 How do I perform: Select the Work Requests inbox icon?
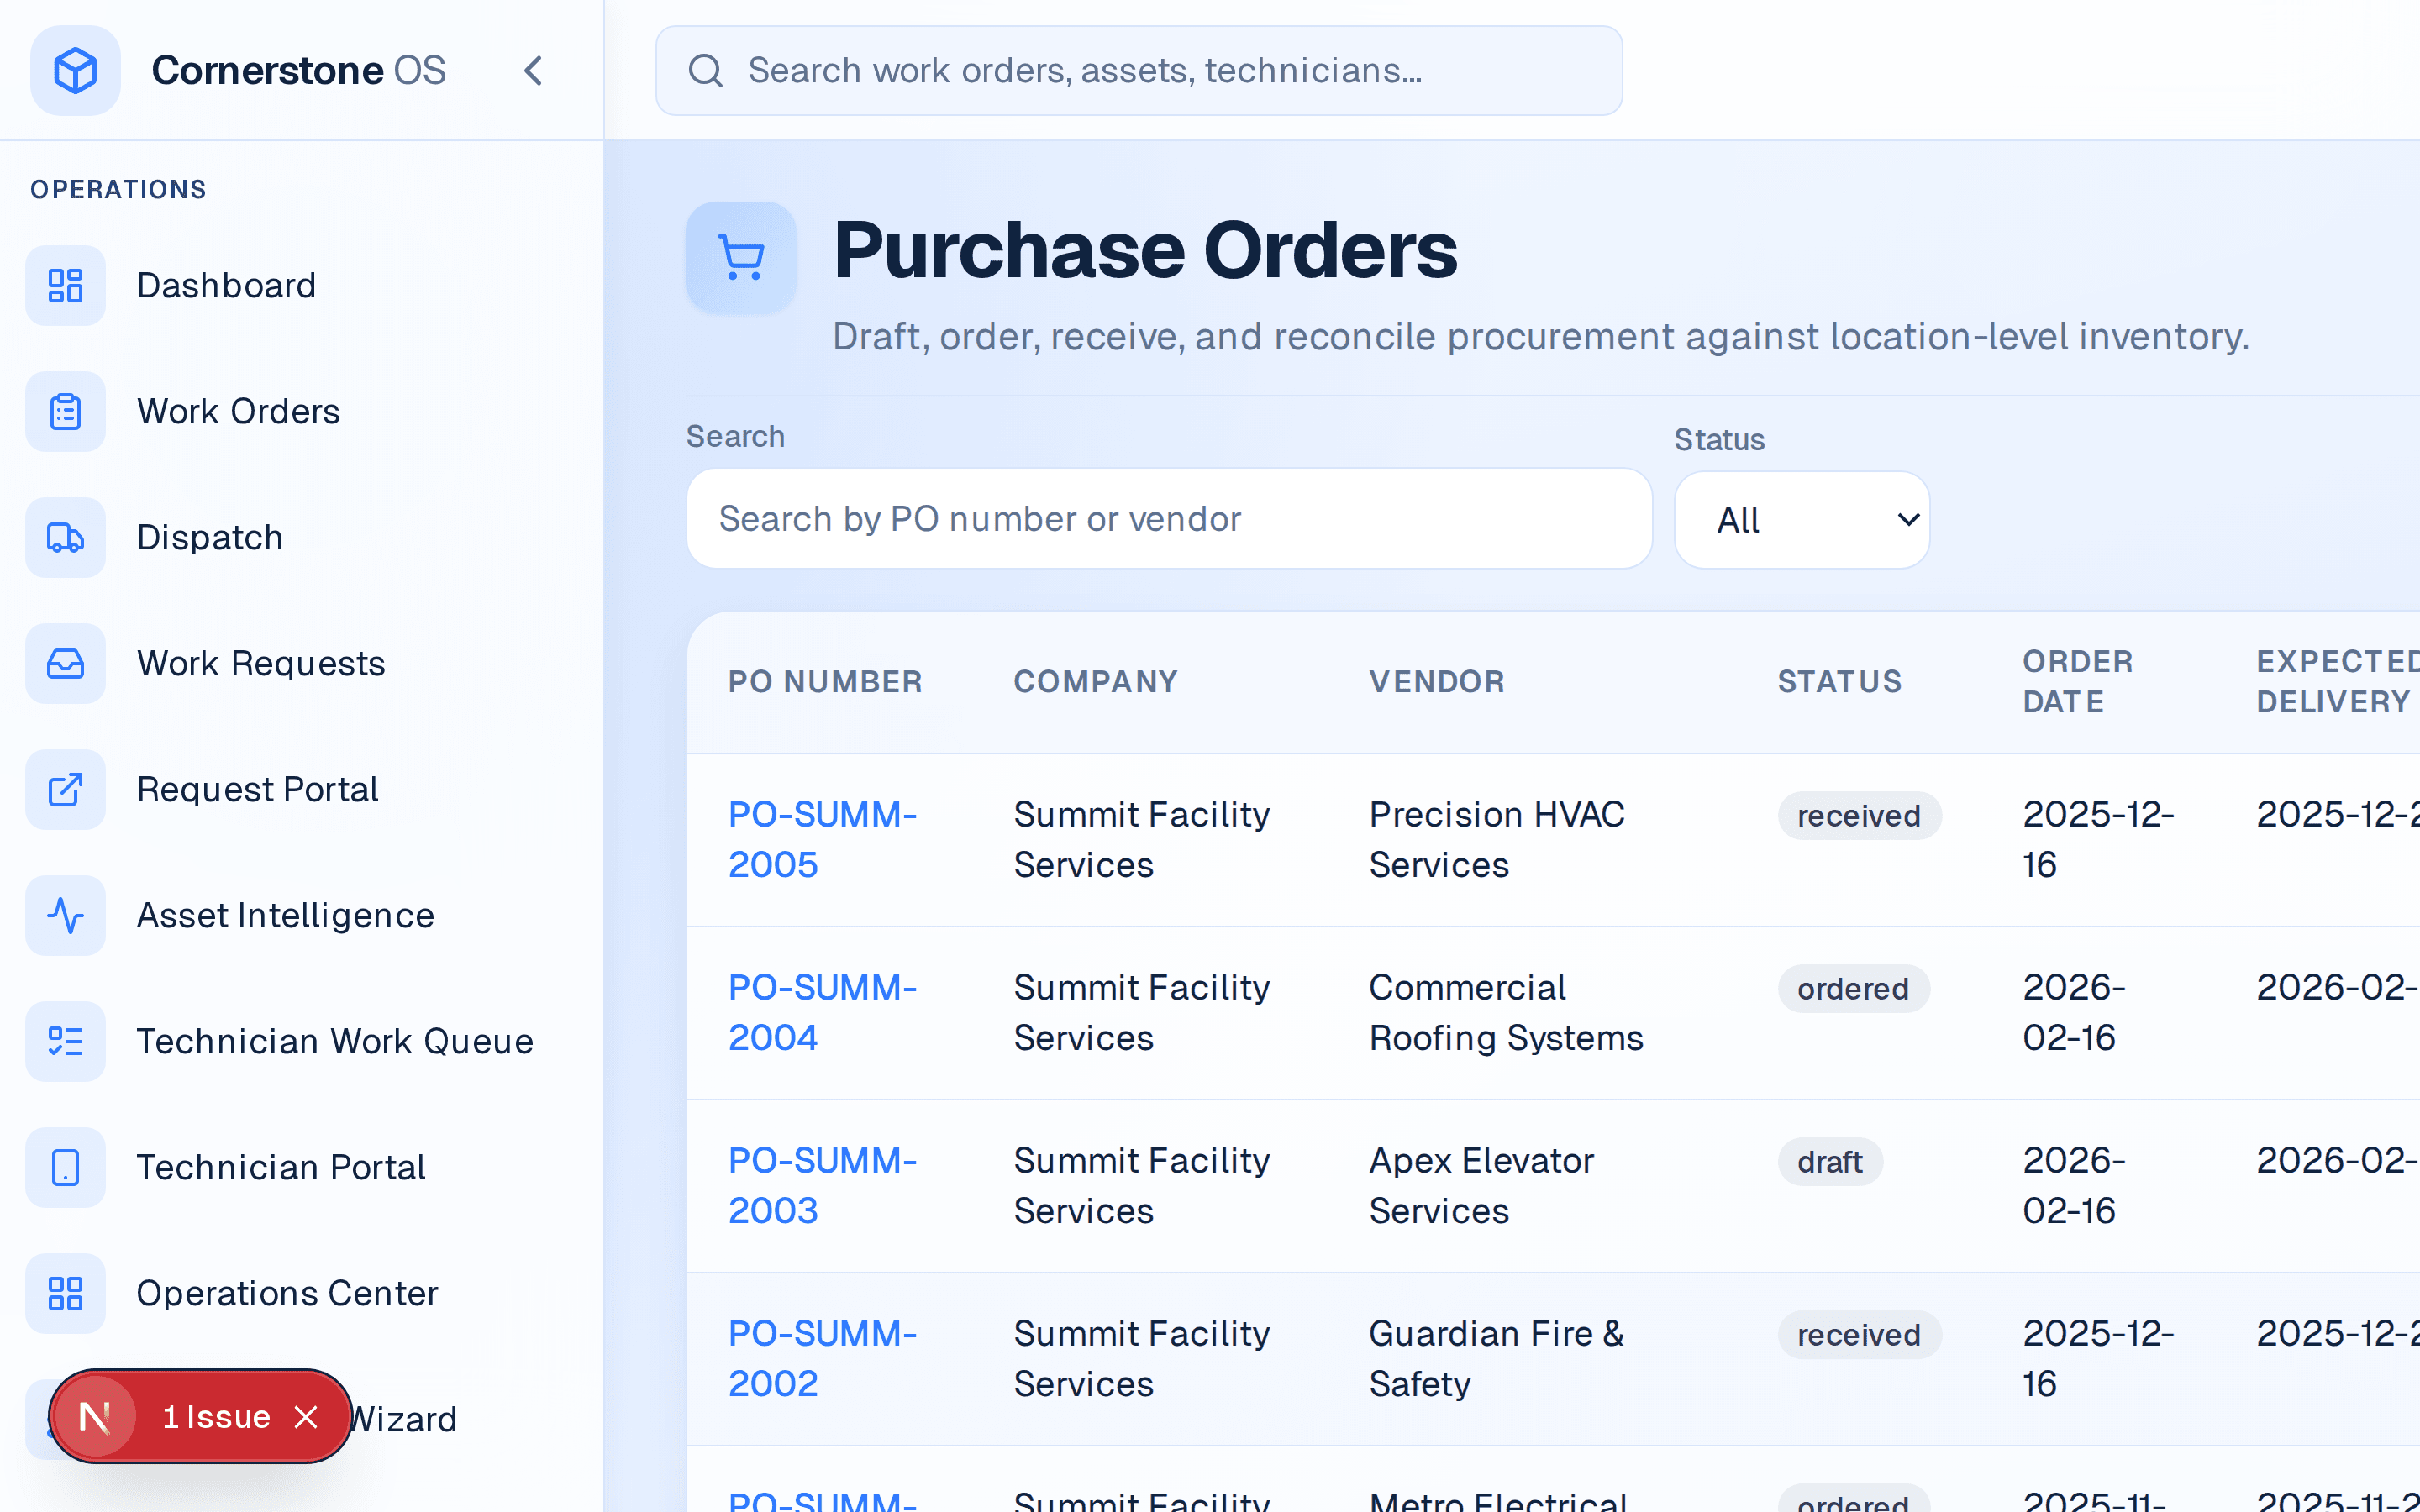point(65,663)
